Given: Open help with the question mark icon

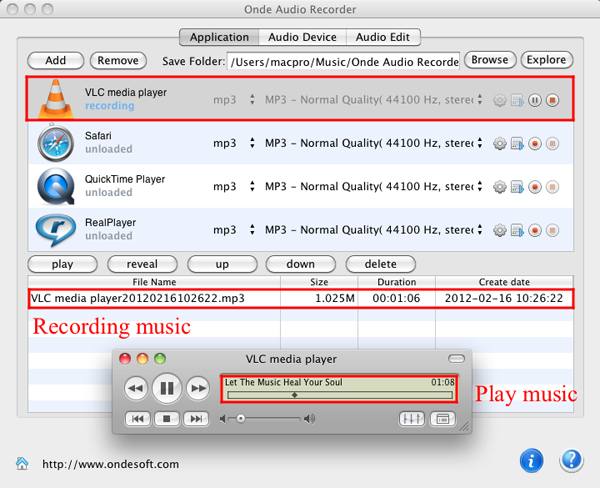Looking at the screenshot, I should (x=571, y=461).
